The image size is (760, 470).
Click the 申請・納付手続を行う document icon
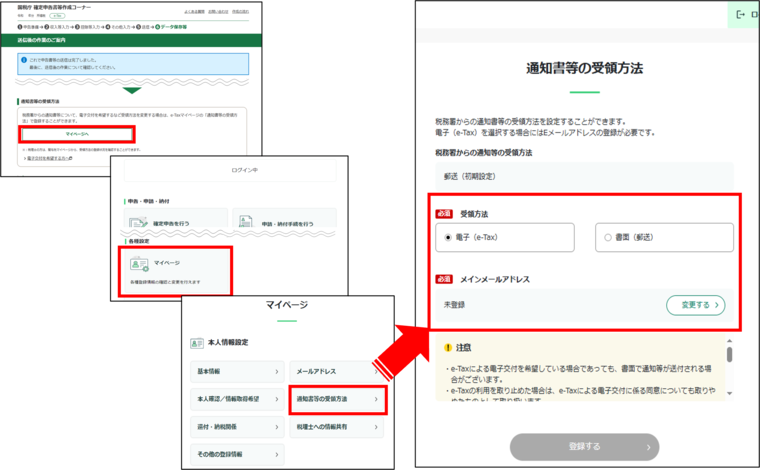coord(246,222)
